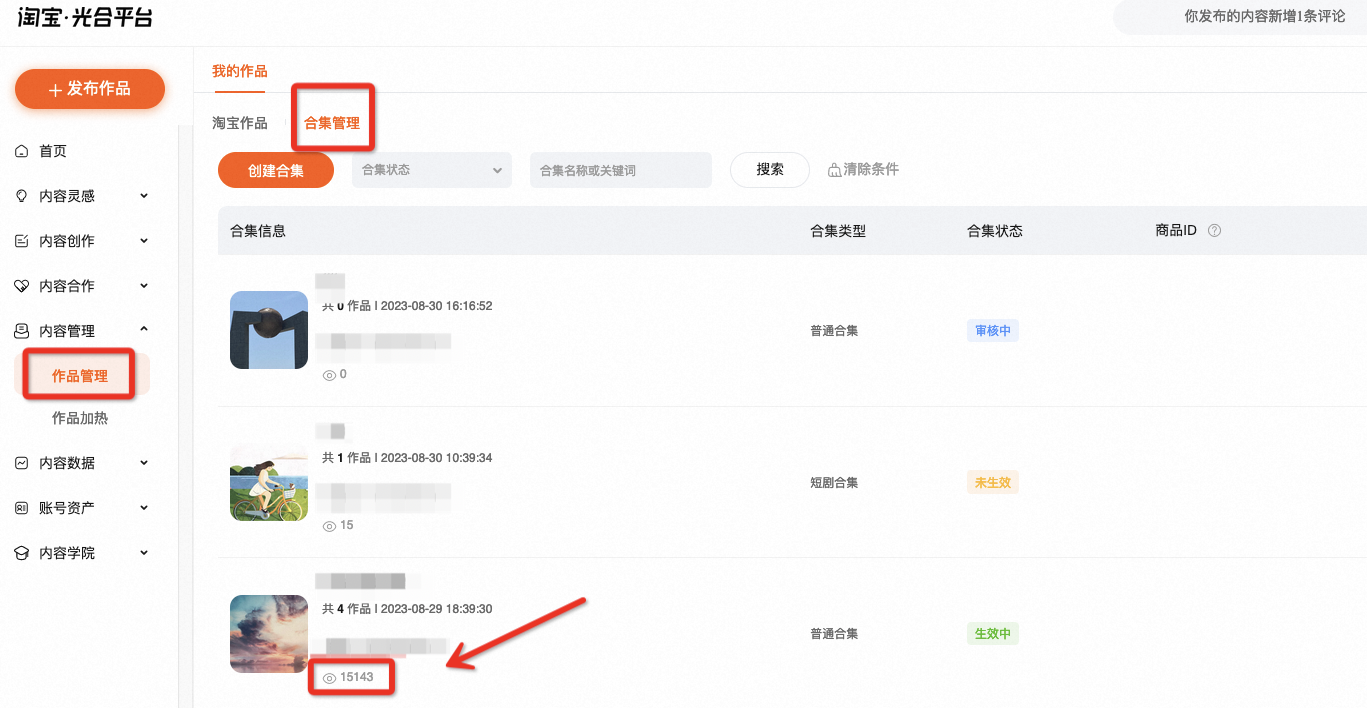Click the home icon beside 首页
This screenshot has height=708, width=1367.
pos(22,151)
